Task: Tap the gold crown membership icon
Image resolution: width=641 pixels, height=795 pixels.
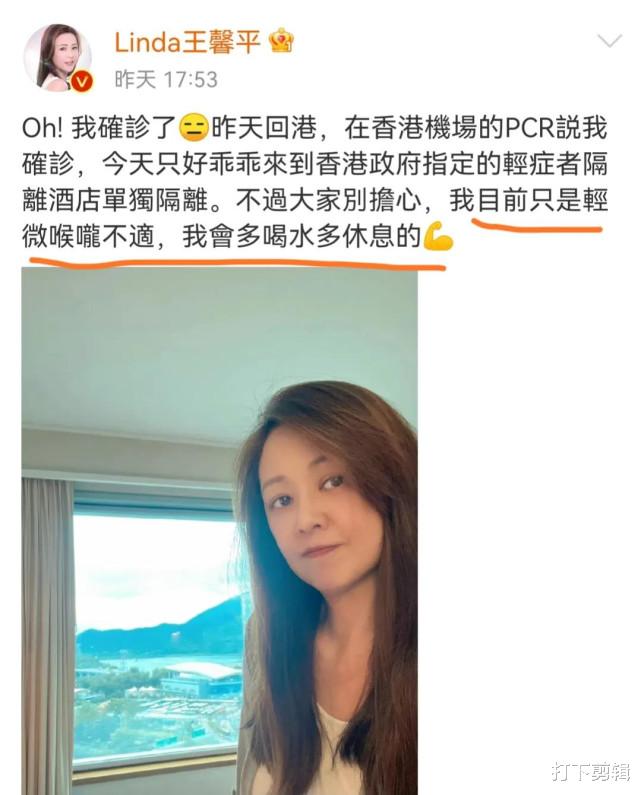Action: click(x=282, y=41)
